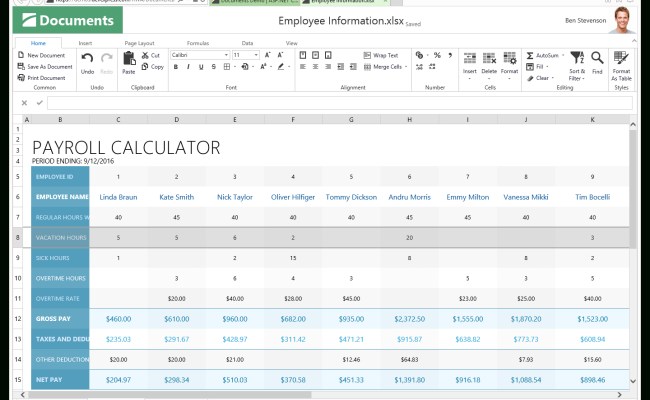The width and height of the screenshot is (650, 400).
Task: Click Print Document
Action: click(x=41, y=78)
